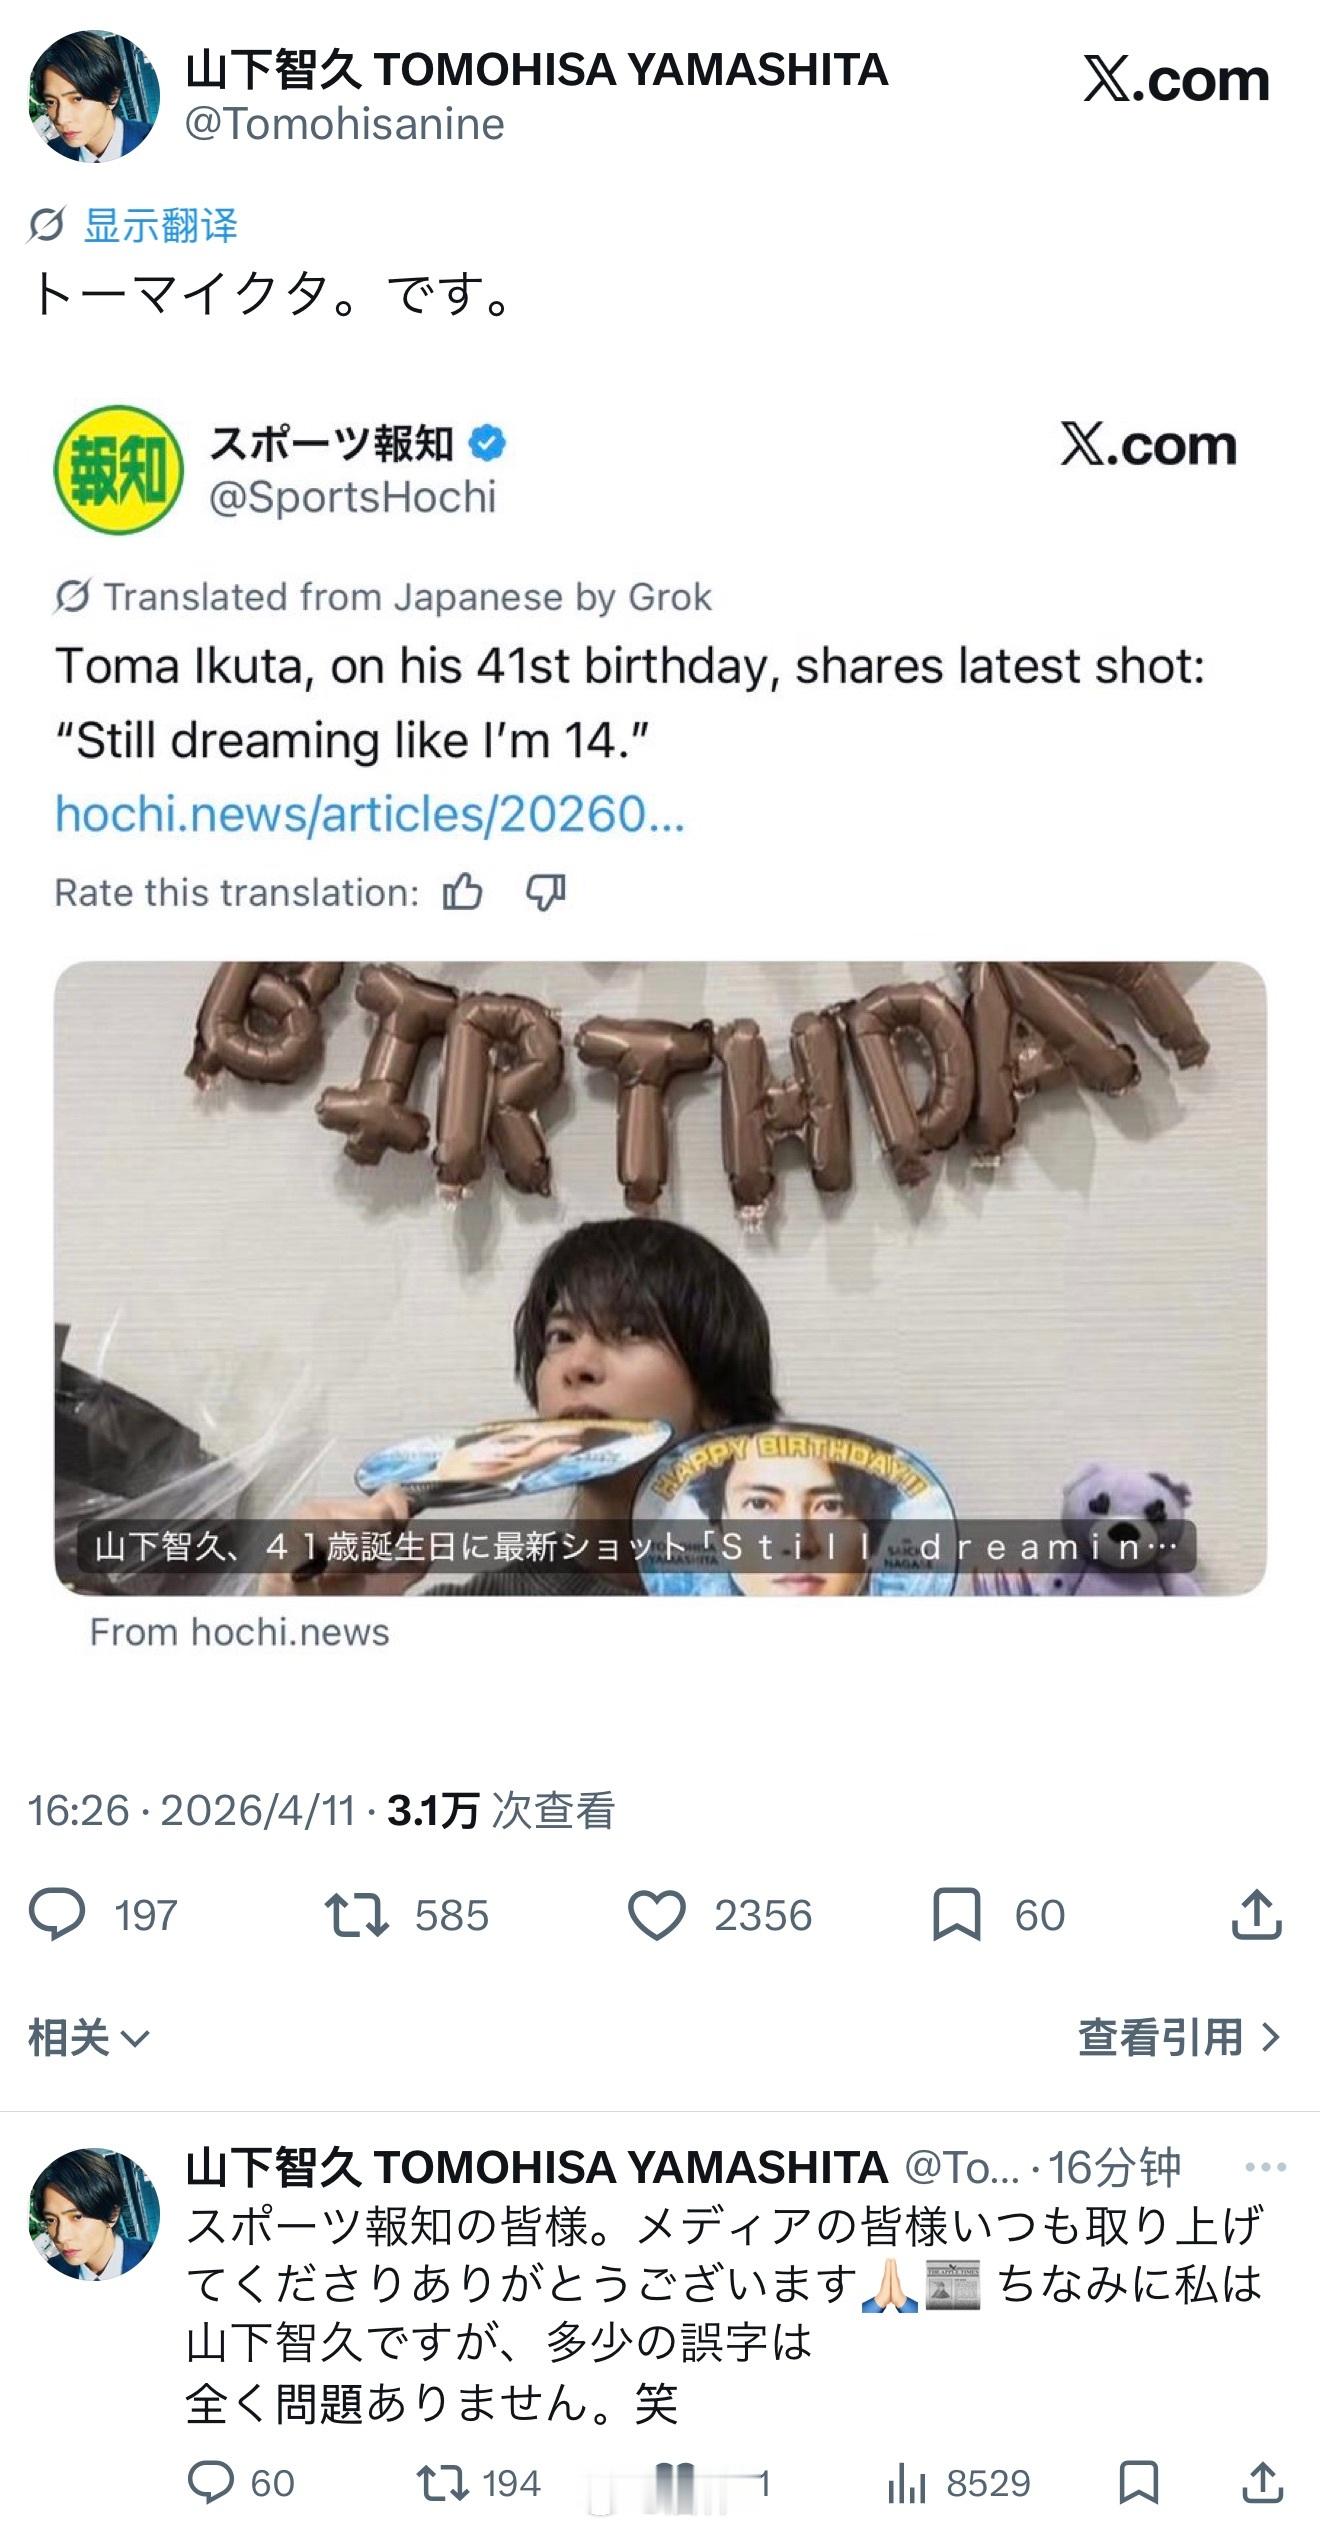Open the three-dot menu on the reply
This screenshot has height=2529, width=1320.
tap(1265, 2167)
